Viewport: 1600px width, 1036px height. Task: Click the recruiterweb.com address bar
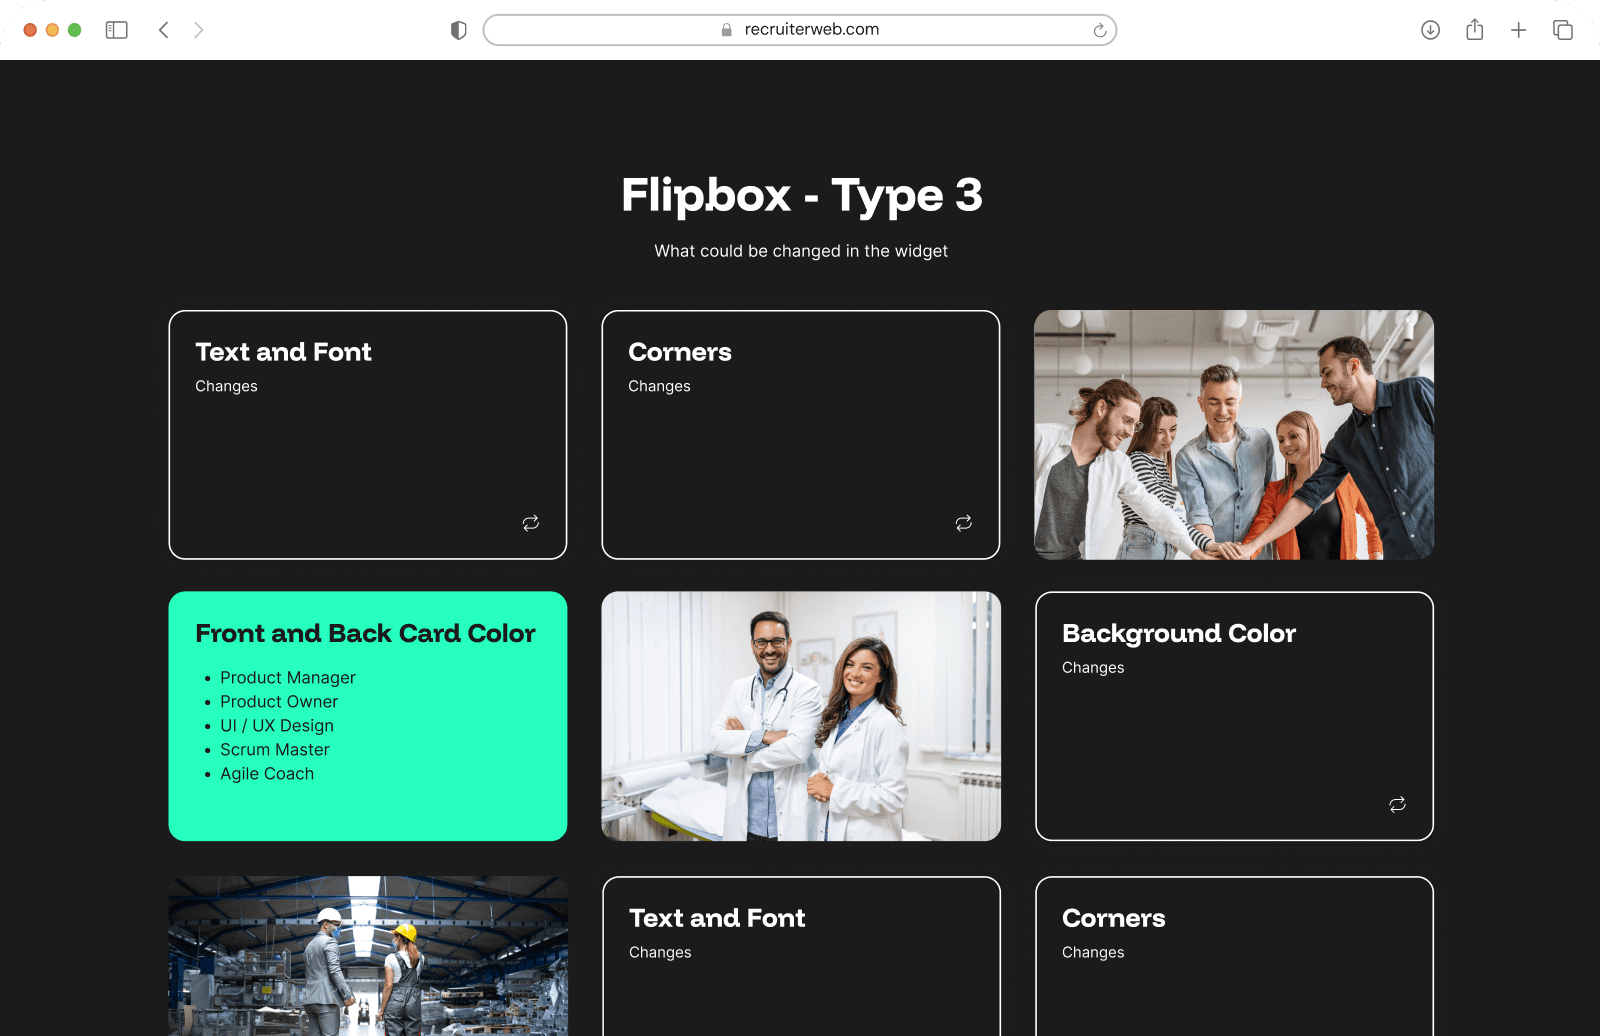800,30
